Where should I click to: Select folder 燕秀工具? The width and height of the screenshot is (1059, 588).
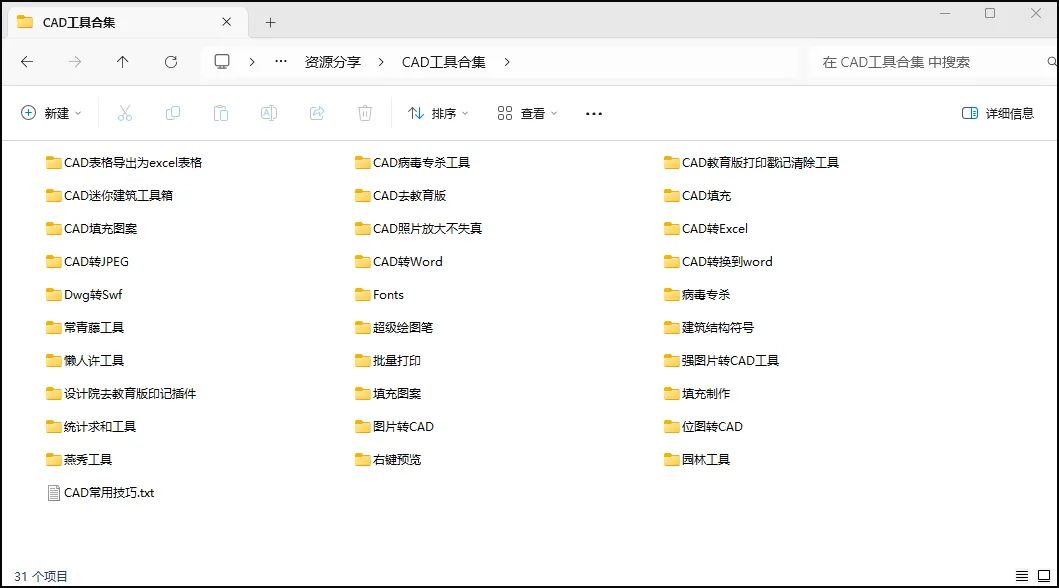pos(79,460)
